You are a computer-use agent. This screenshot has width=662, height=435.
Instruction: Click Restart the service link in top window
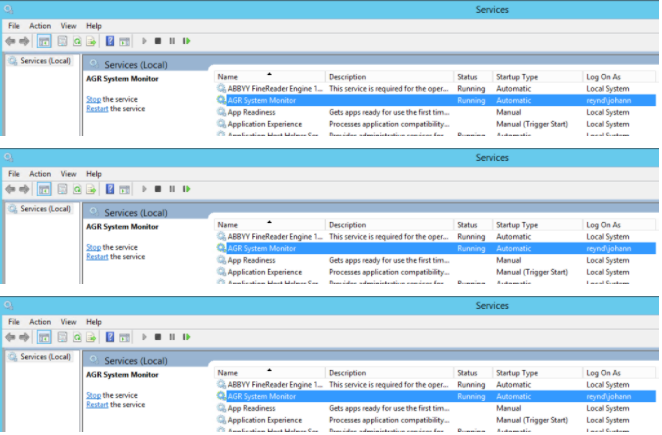pyautogui.click(x=97, y=109)
